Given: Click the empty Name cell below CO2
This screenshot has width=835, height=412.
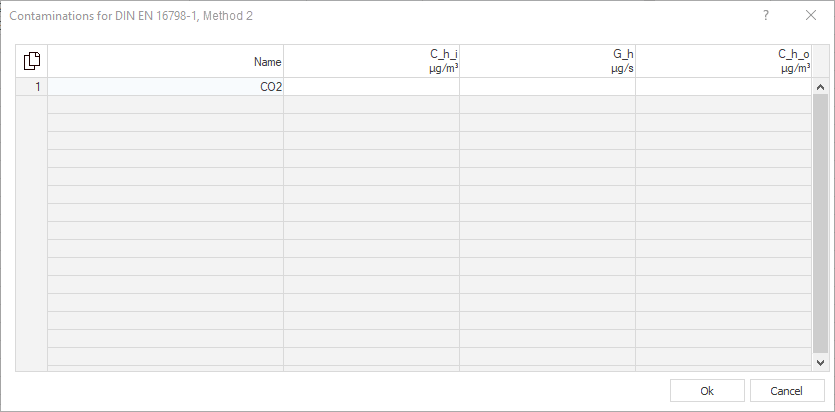Looking at the screenshot, I should coord(166,105).
